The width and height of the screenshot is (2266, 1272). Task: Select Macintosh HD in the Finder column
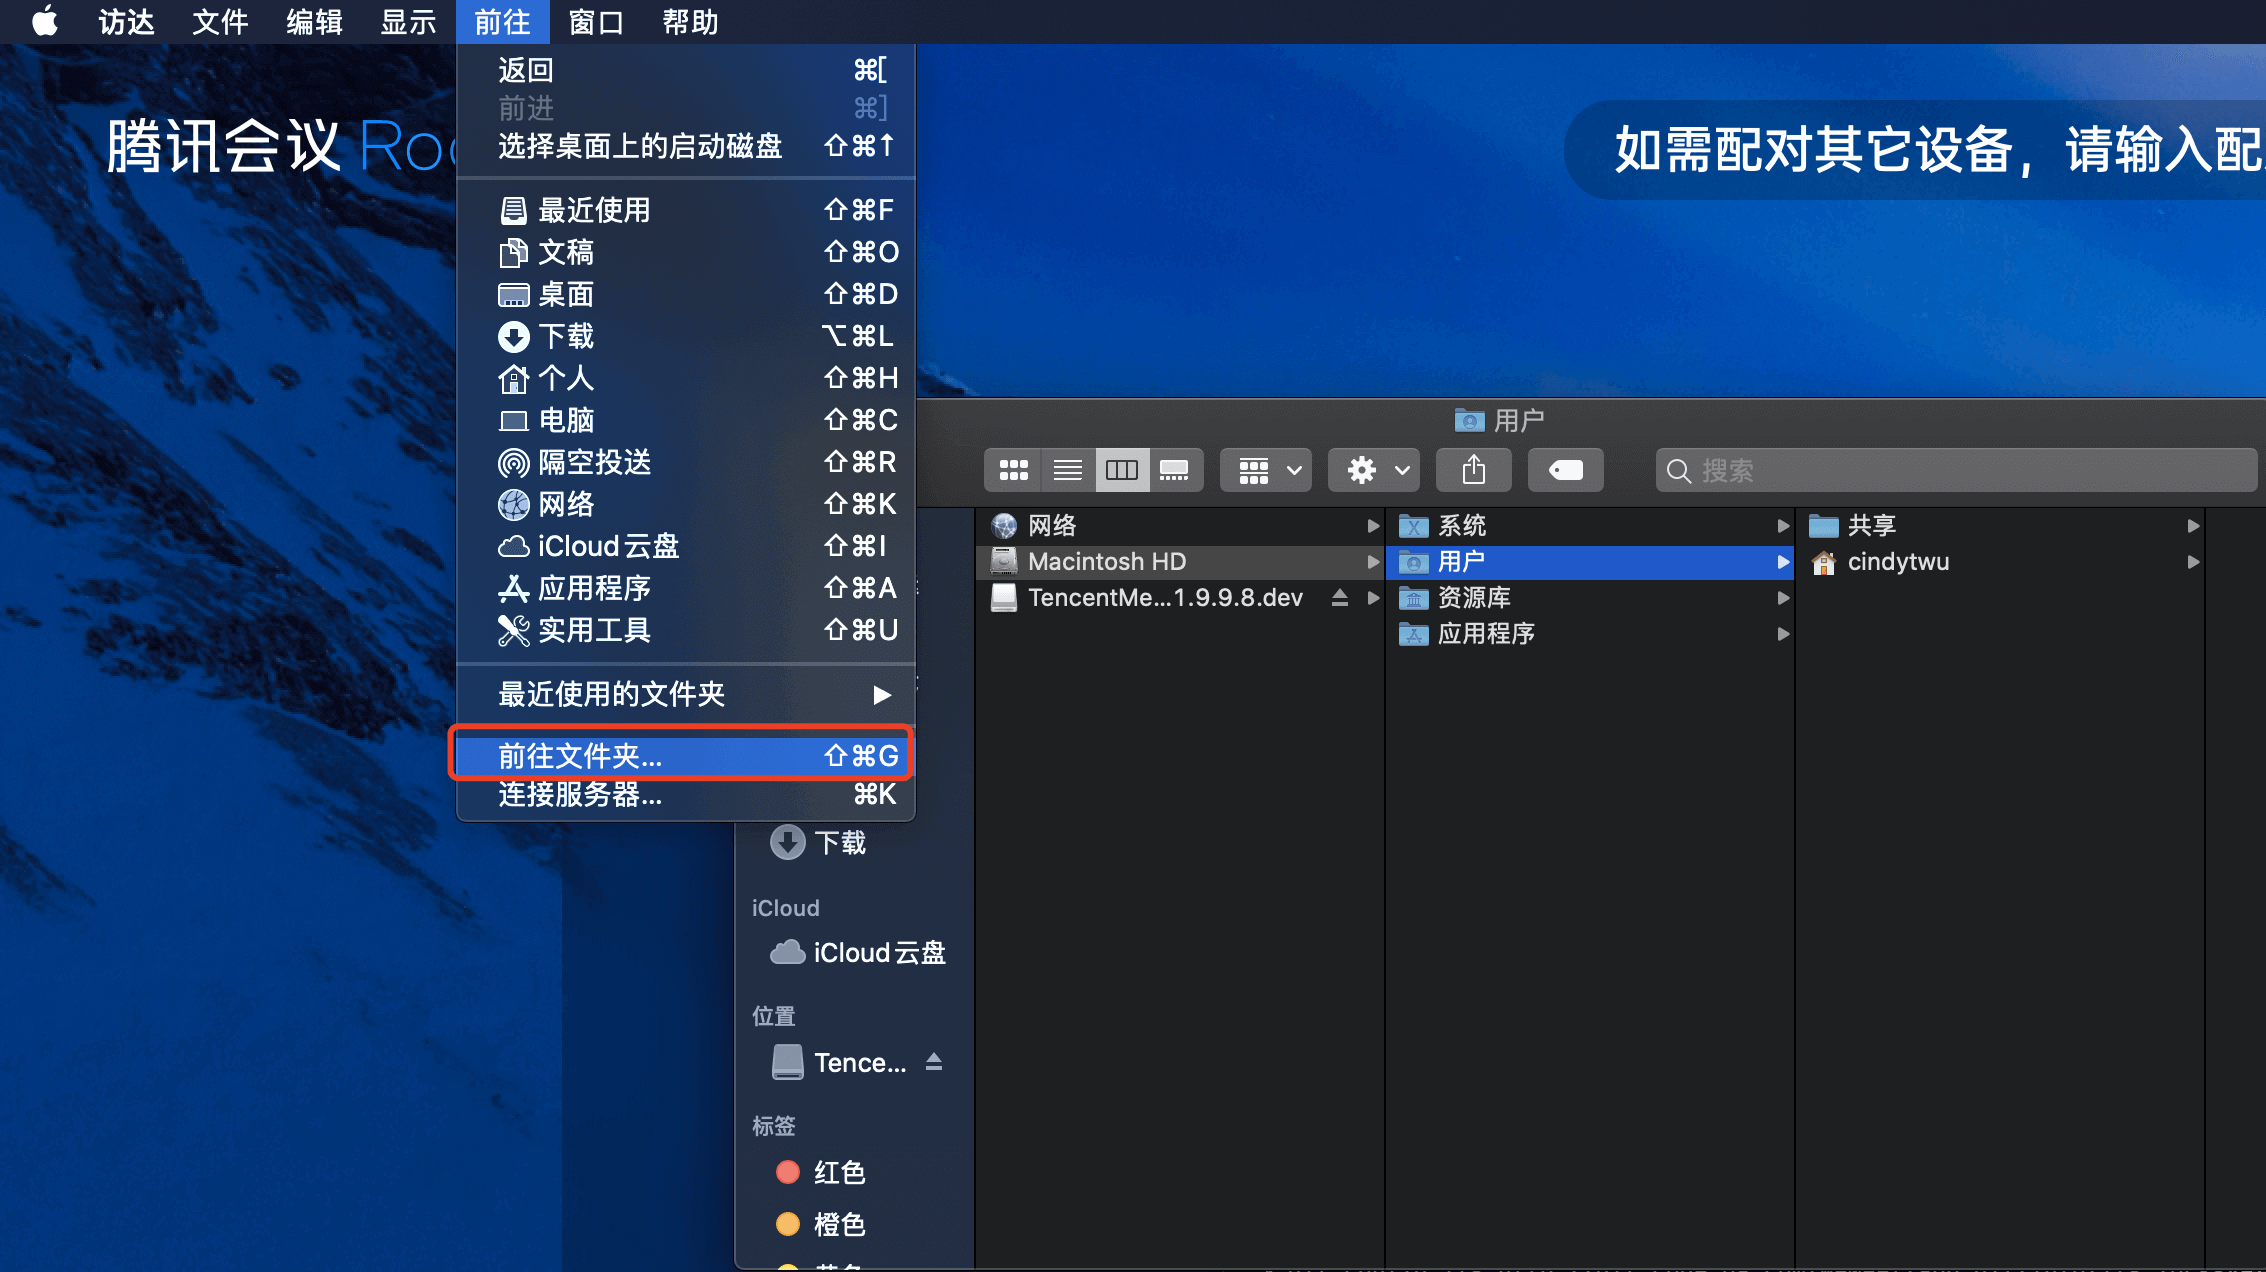(x=1180, y=561)
